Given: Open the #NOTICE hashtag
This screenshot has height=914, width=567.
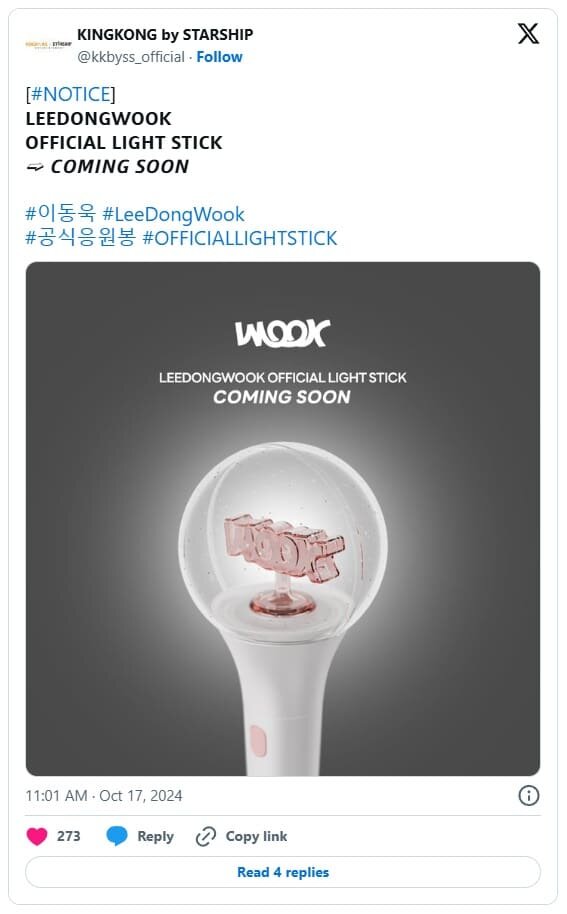Looking at the screenshot, I should click(71, 94).
